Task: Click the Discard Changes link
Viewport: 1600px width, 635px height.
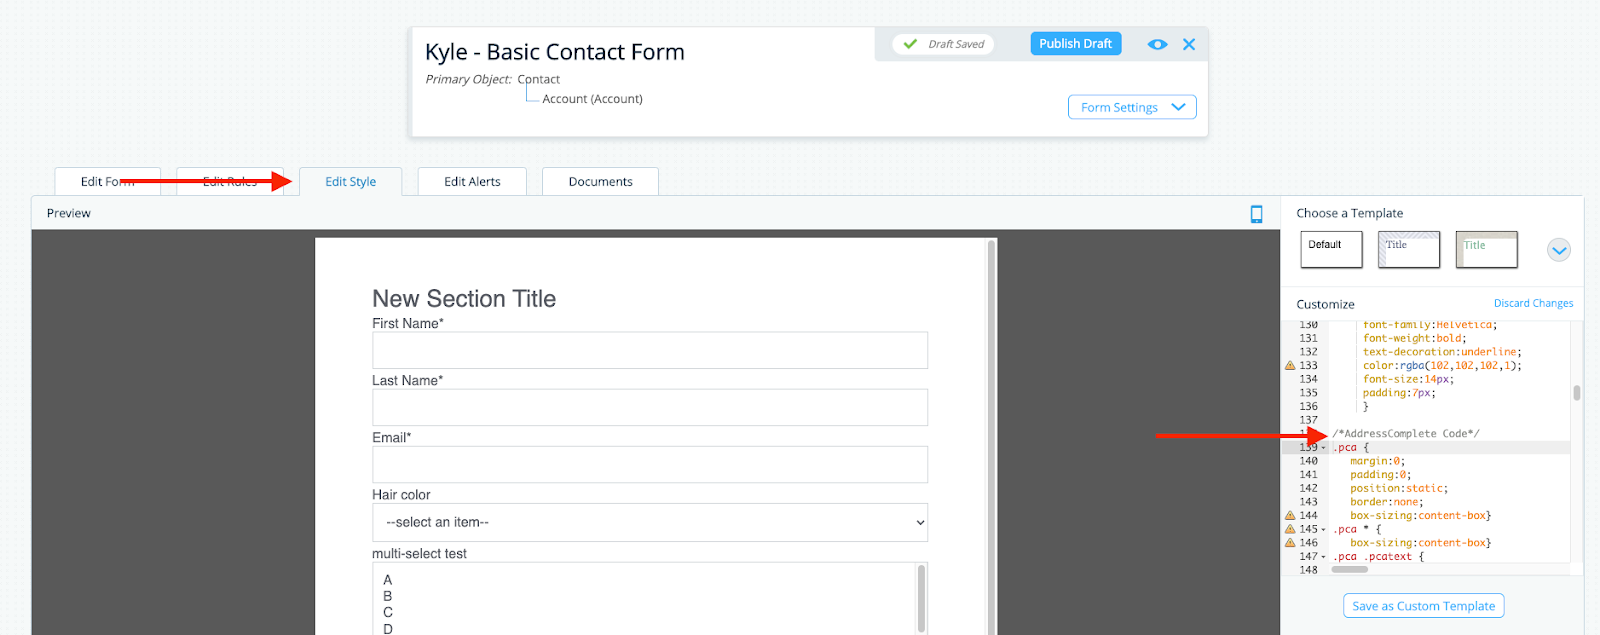Action: point(1533,303)
